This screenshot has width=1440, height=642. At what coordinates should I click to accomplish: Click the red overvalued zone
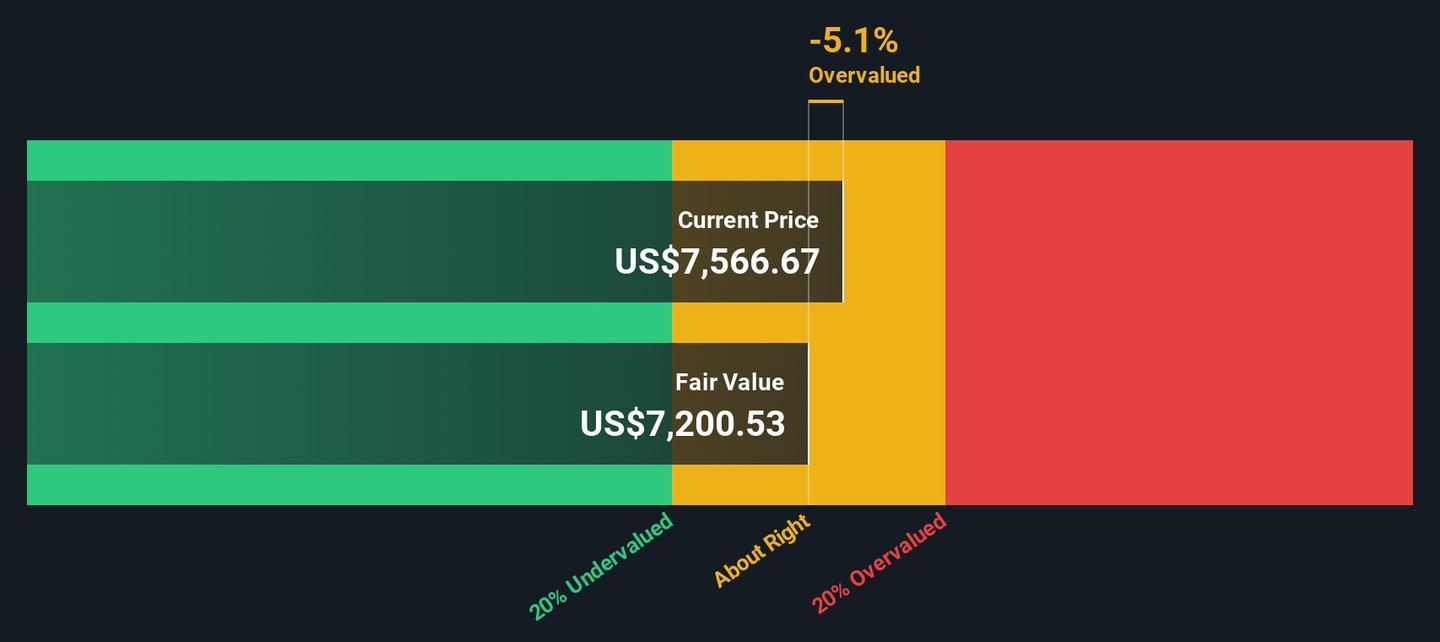[x=1178, y=322]
